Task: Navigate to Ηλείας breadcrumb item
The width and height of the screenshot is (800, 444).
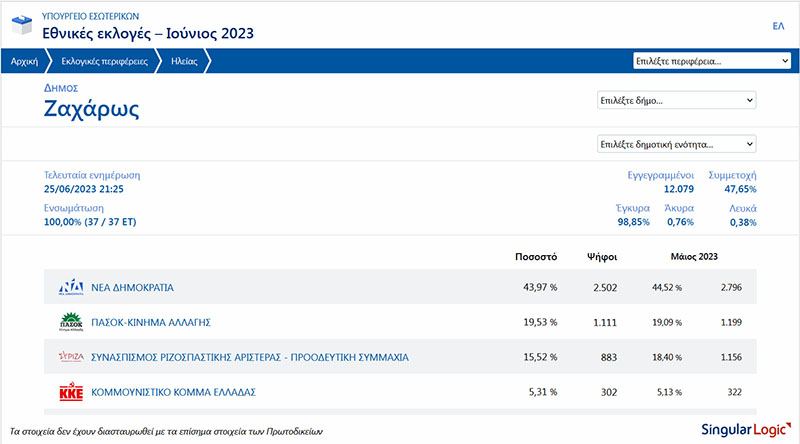Action: tap(184, 61)
